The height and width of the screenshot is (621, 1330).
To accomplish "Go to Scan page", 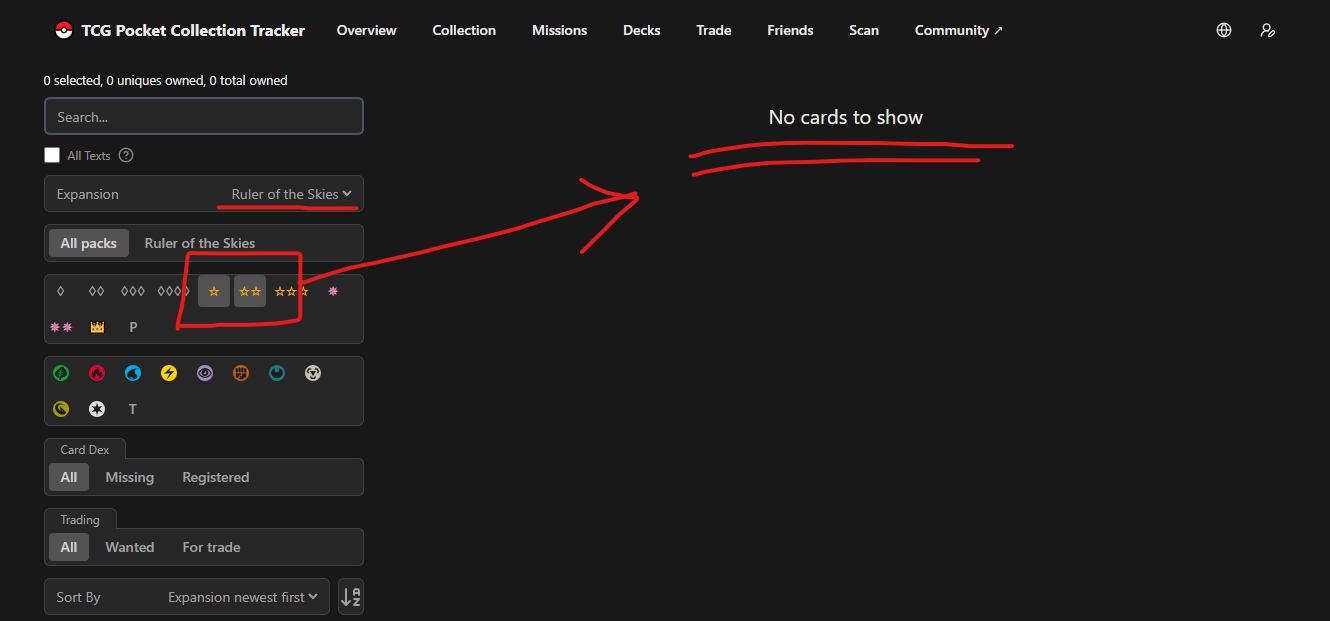I will pos(864,30).
